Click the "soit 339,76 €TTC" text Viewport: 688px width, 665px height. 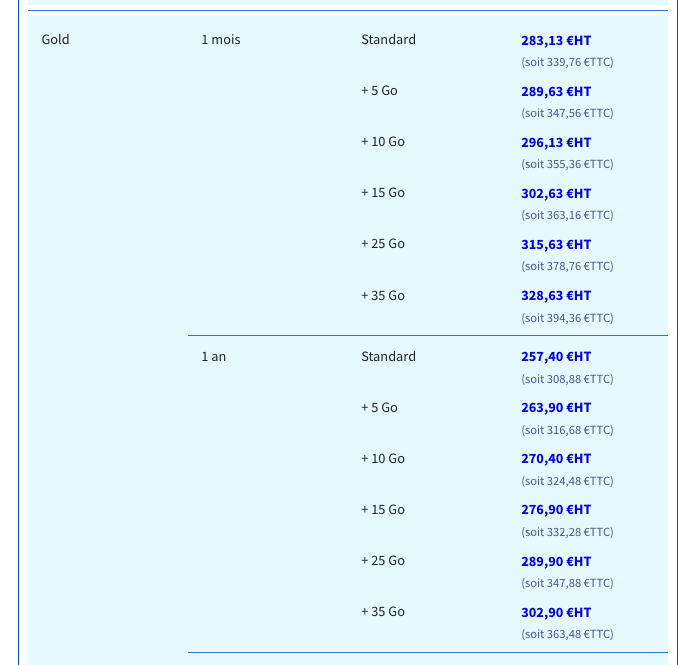[567, 62]
